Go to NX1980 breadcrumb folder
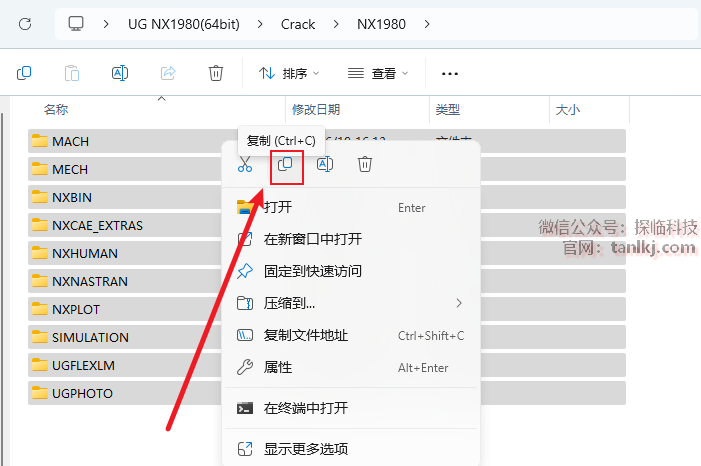Image resolution: width=701 pixels, height=466 pixels. pos(381,24)
